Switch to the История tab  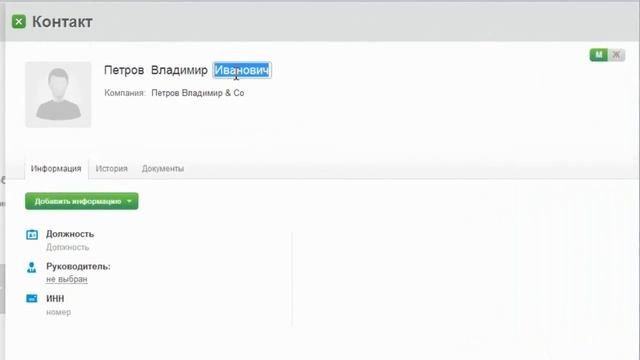(111, 169)
